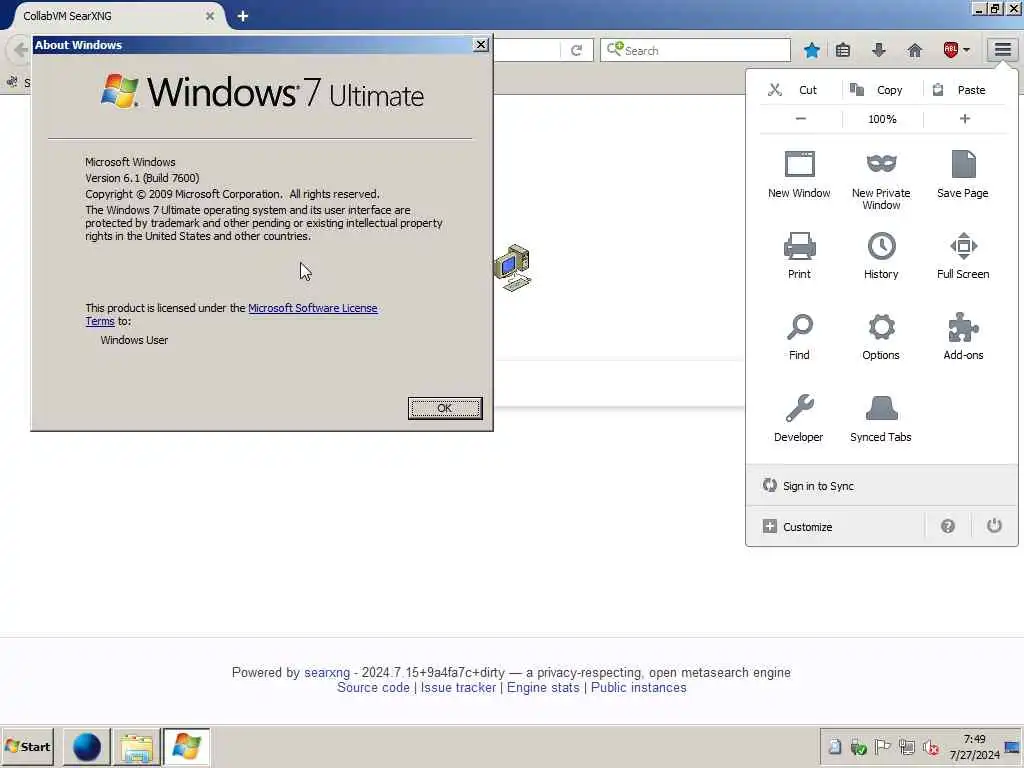This screenshot has height=768, width=1024.
Task: Click the Home toolbar icon
Action: [x=914, y=50]
